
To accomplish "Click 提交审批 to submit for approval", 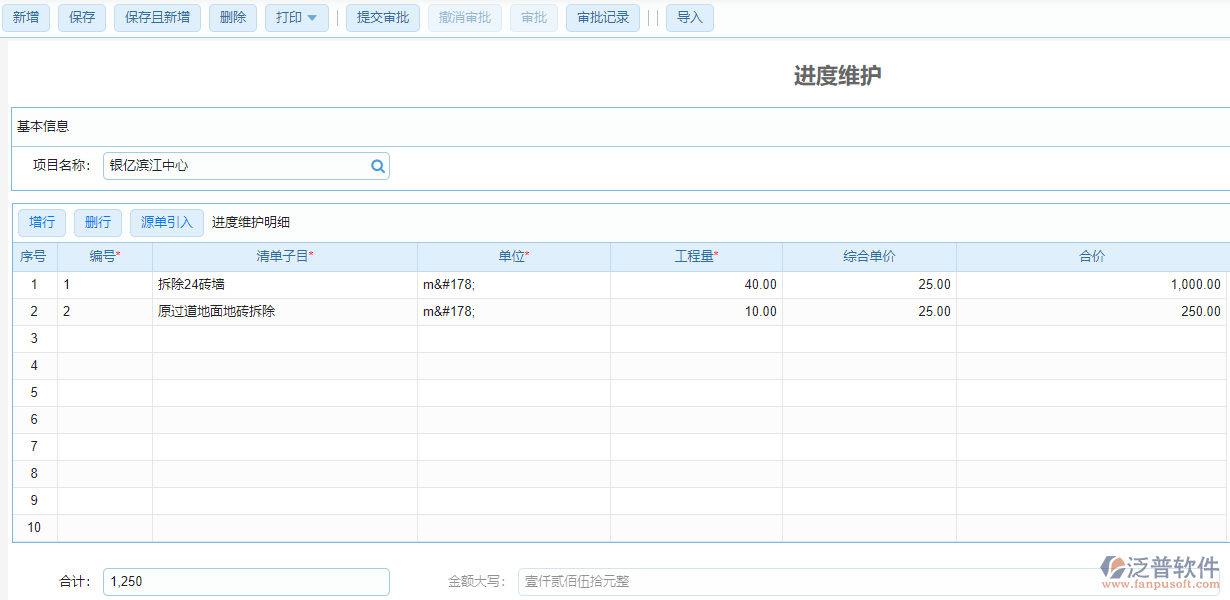I will (382, 17).
